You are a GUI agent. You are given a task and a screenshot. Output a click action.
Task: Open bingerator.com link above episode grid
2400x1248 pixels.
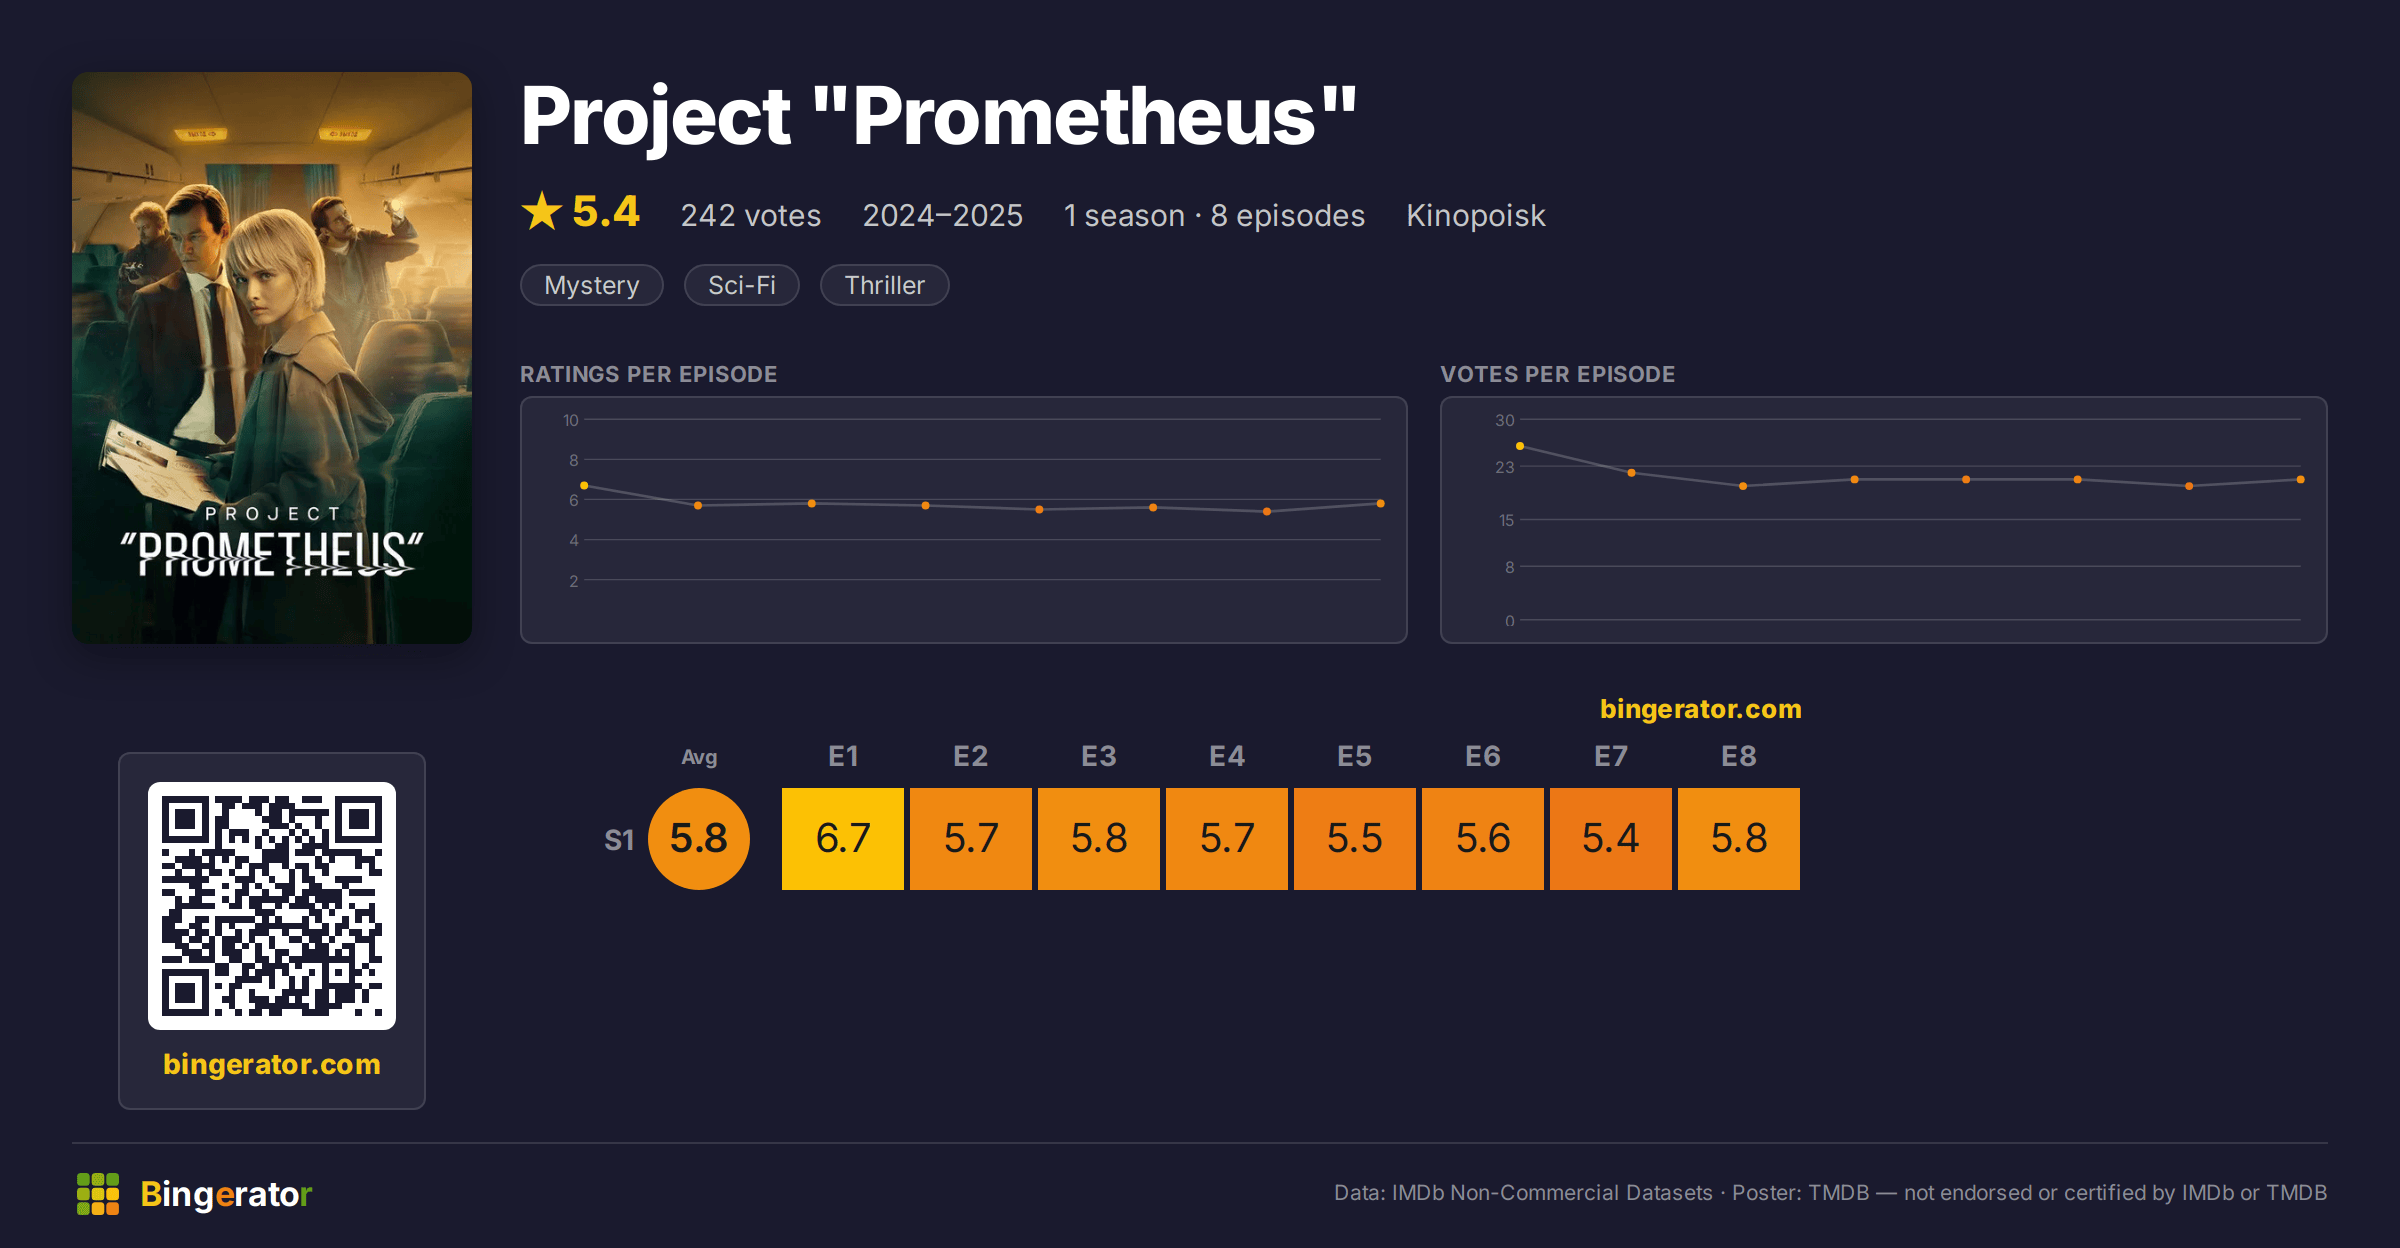pos(1701,709)
